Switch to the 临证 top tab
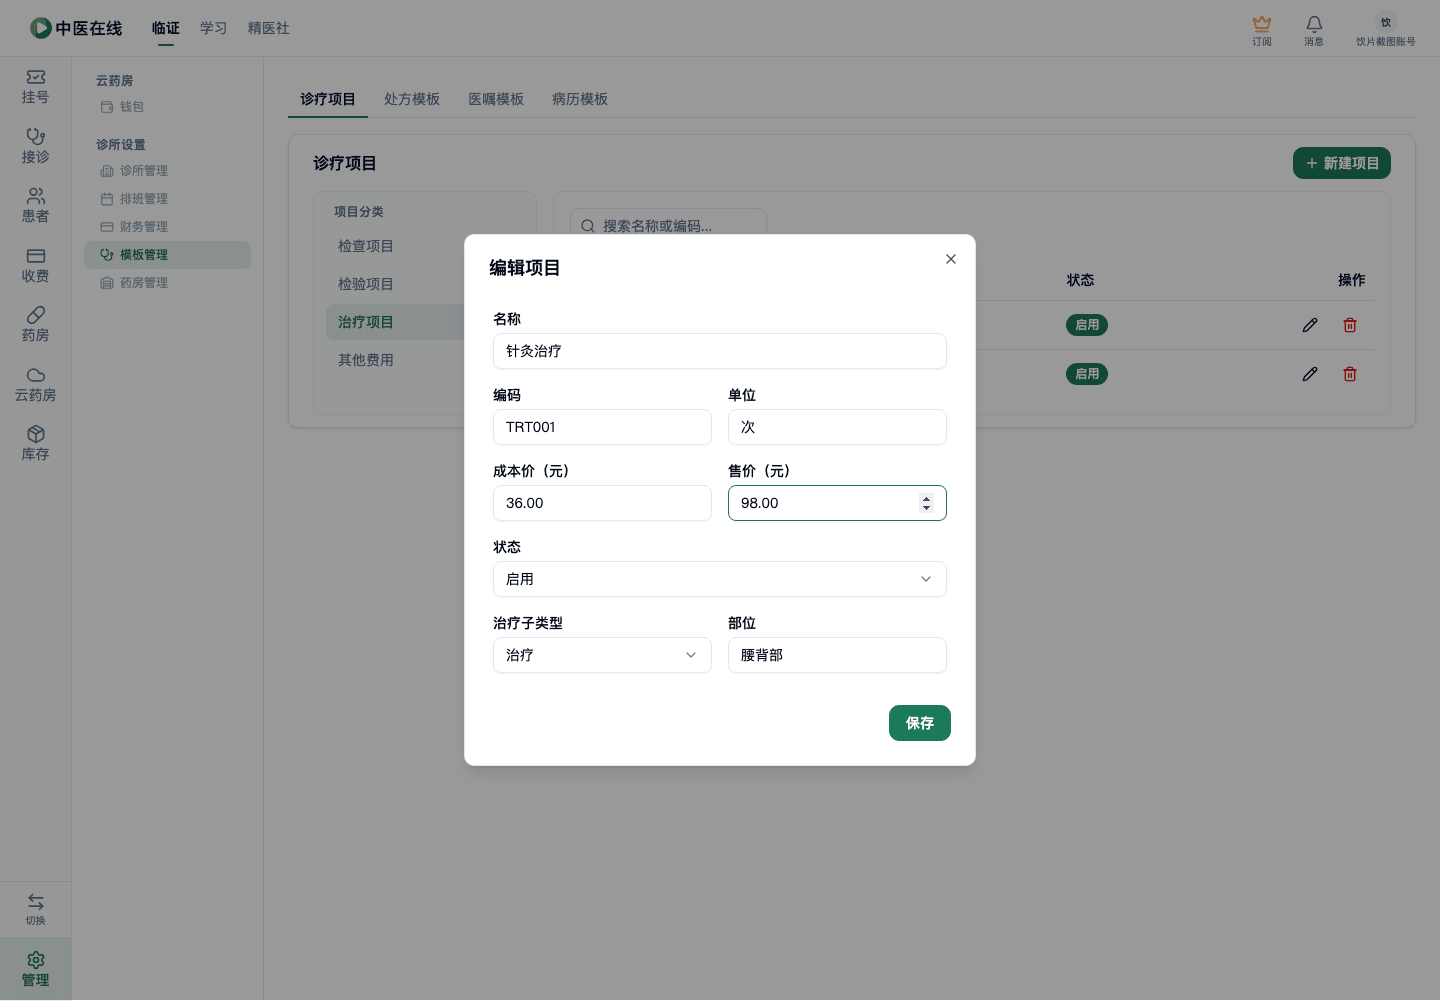Screen dimensions: 1440x1001 [166, 28]
